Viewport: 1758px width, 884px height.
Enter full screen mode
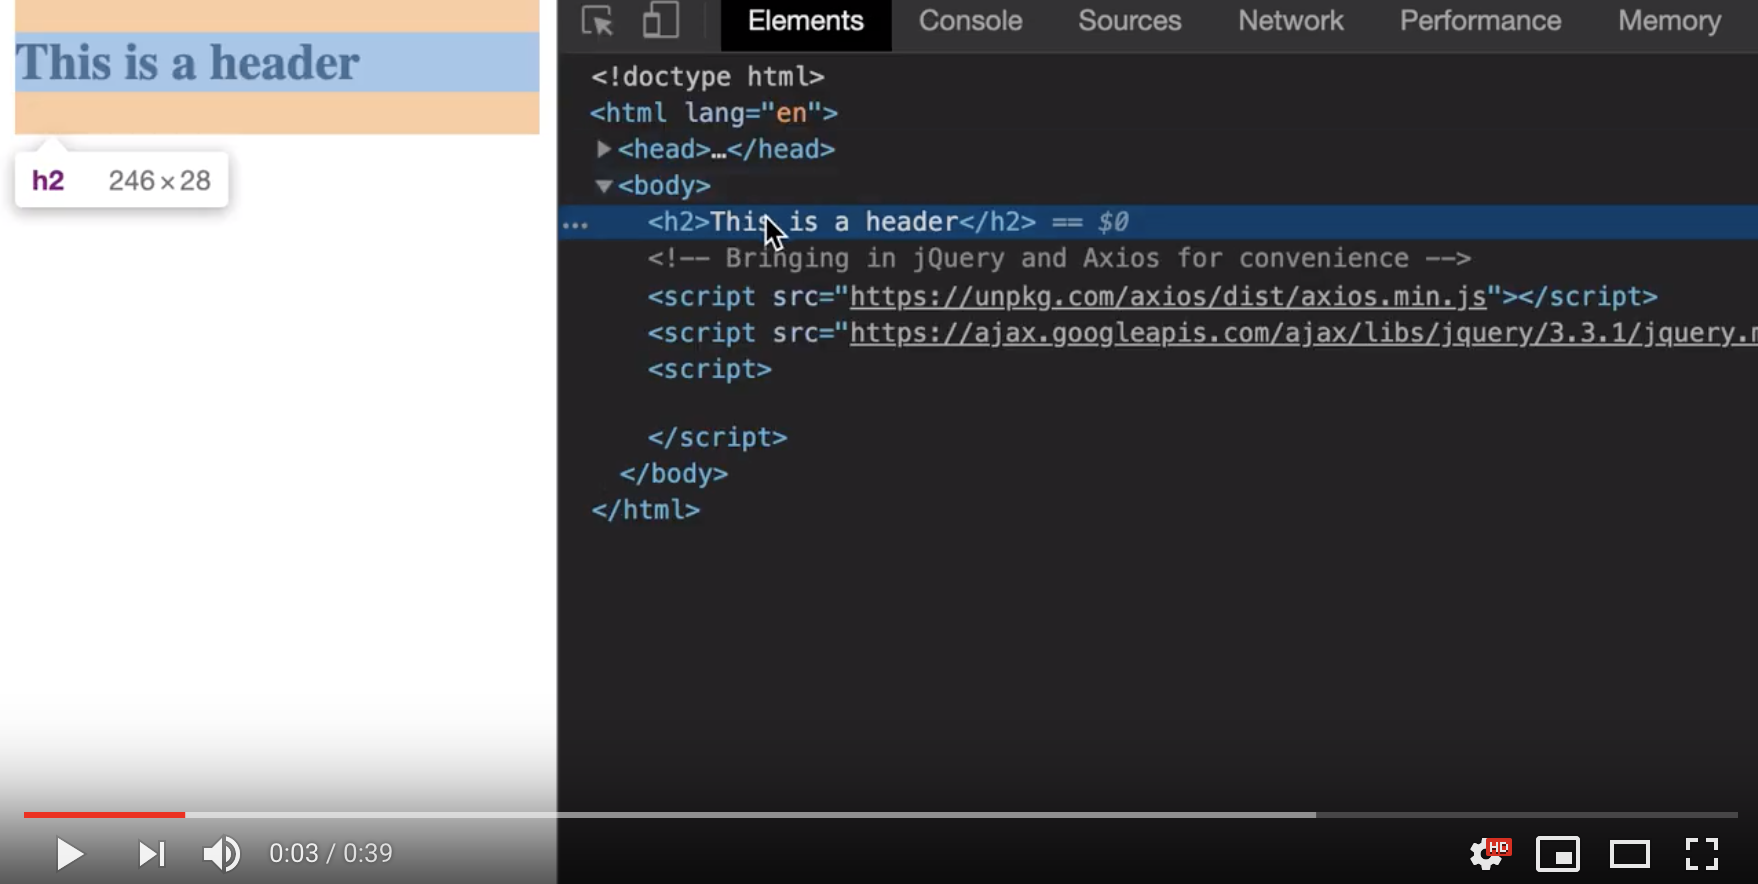[x=1702, y=854]
